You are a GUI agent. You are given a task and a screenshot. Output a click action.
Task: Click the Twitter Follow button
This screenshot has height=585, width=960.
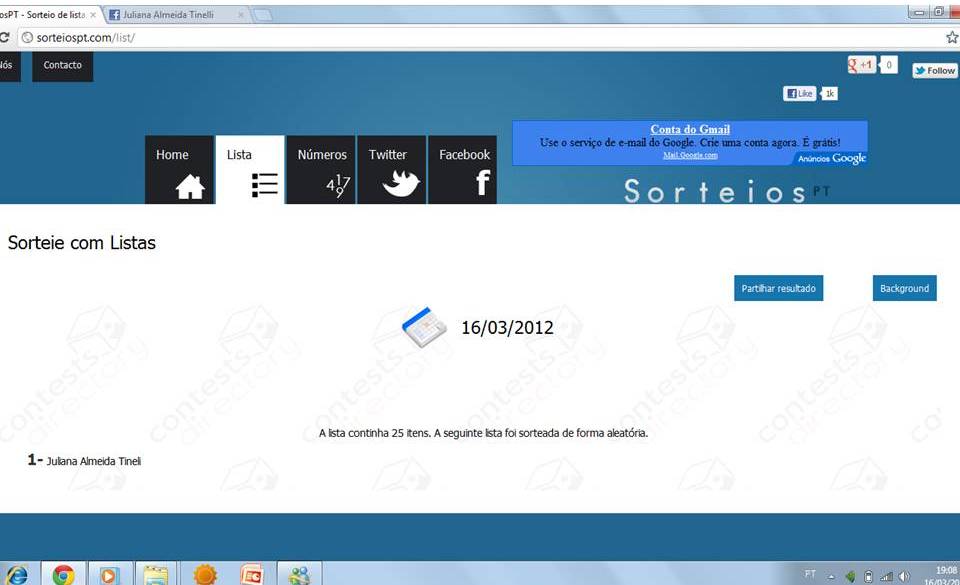coord(935,71)
